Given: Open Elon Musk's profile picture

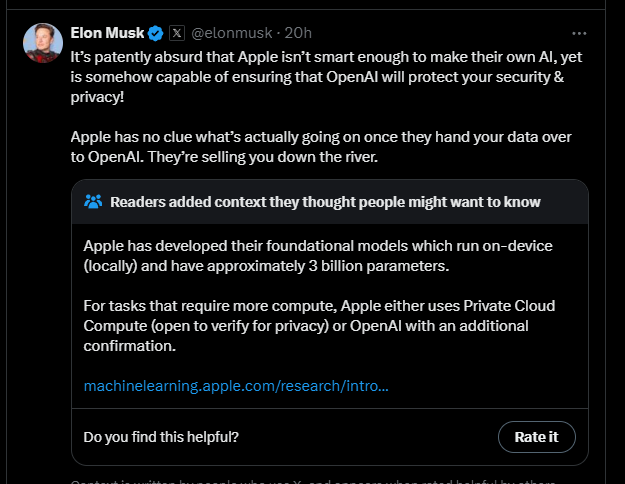Looking at the screenshot, I should (43, 43).
